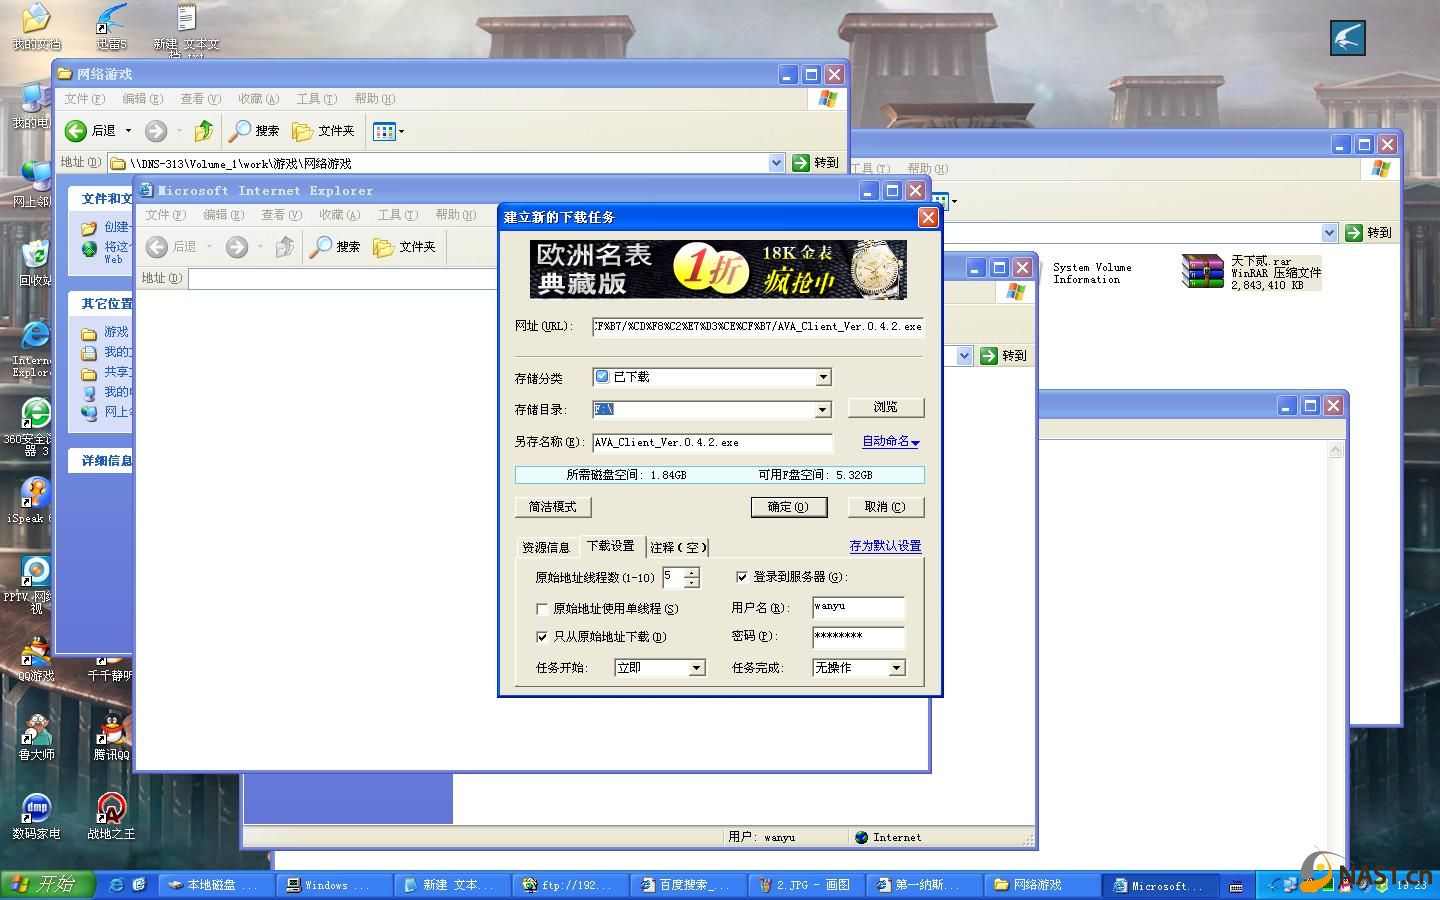
Task: Click the 存为默认设置 link
Action: [x=885, y=546]
